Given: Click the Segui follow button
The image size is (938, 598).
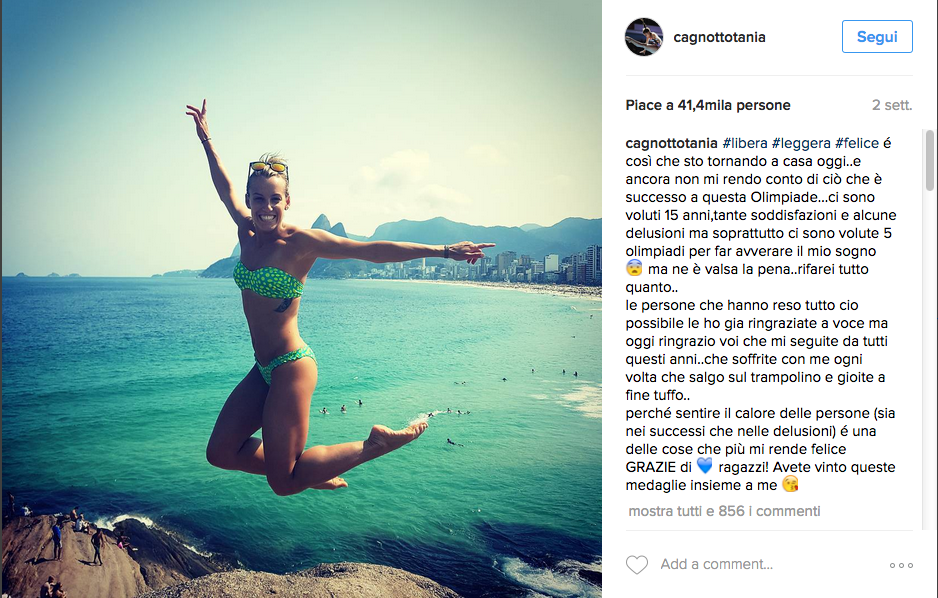Looking at the screenshot, I should point(877,36).
